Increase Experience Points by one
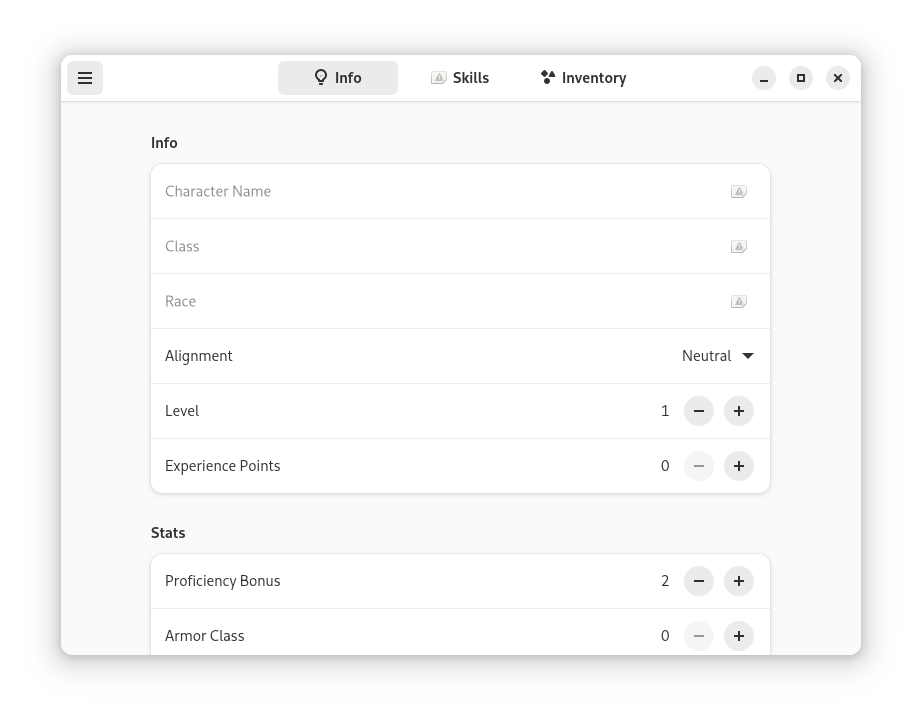Image resolution: width=922 pixels, height=722 pixels. [x=739, y=466]
